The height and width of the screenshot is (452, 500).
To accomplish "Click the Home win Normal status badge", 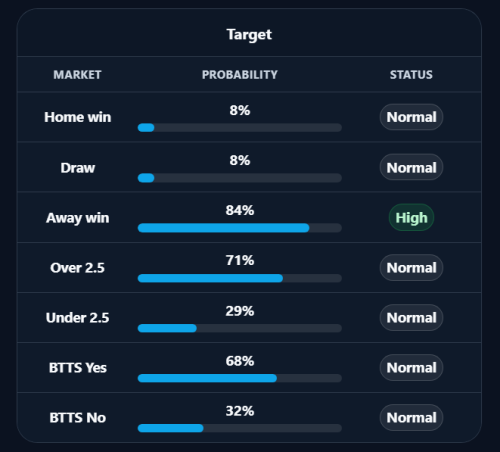I will 411,117.
